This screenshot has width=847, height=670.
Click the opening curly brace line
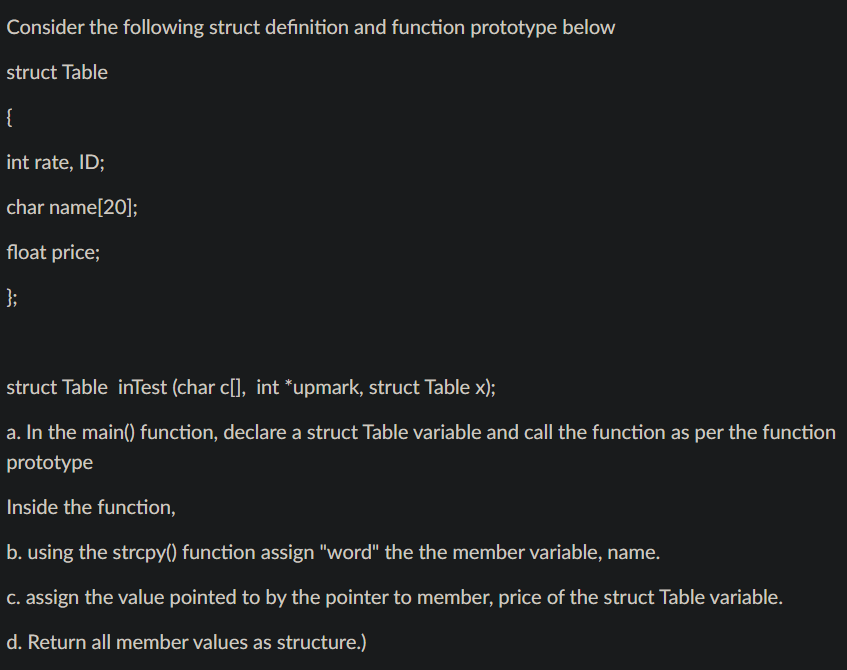[9, 117]
